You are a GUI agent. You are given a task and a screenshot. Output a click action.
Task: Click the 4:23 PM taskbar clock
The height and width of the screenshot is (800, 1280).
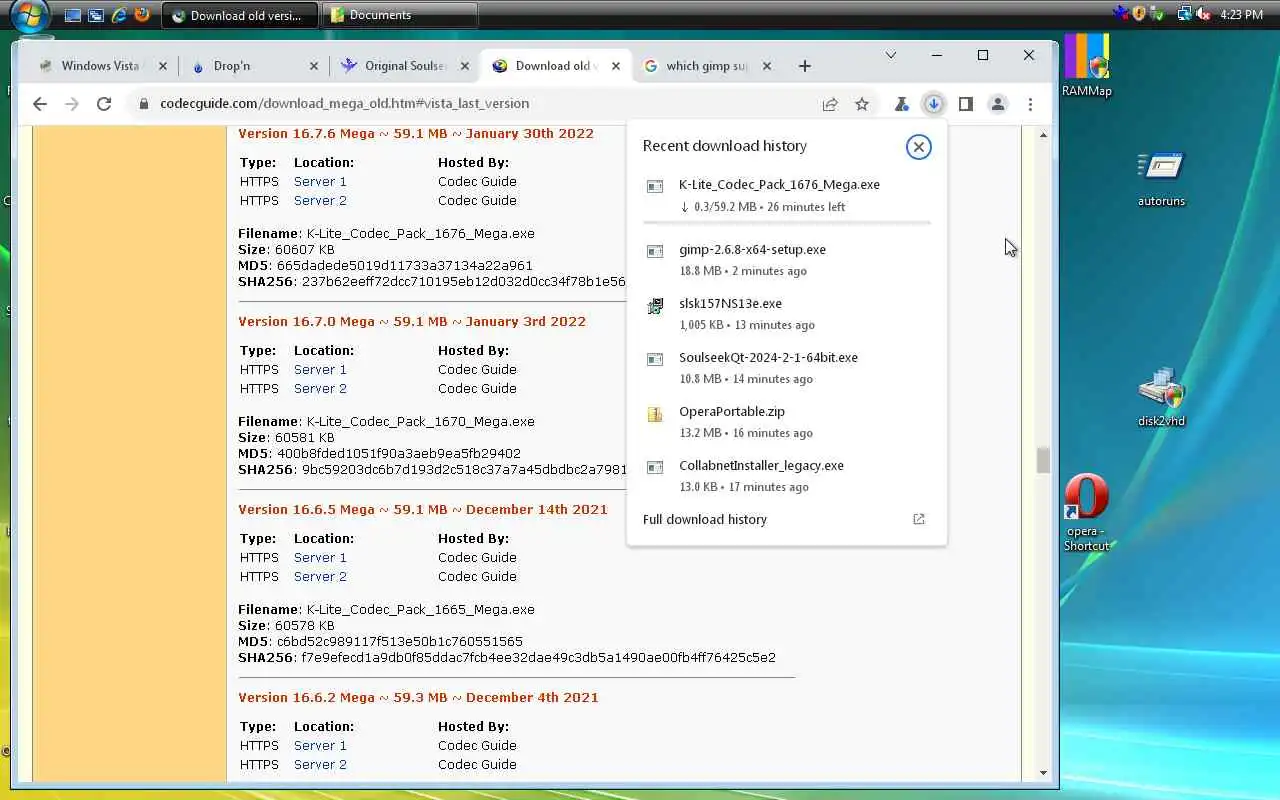point(1242,15)
